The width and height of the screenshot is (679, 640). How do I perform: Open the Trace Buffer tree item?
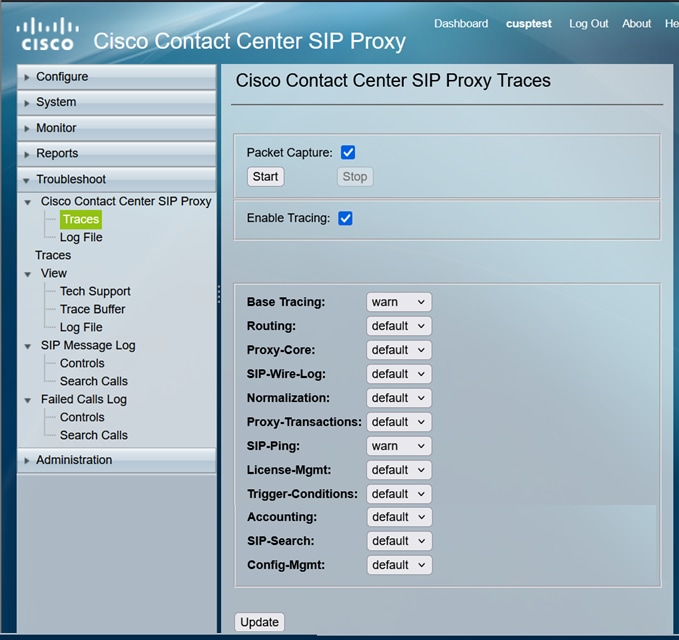click(93, 309)
